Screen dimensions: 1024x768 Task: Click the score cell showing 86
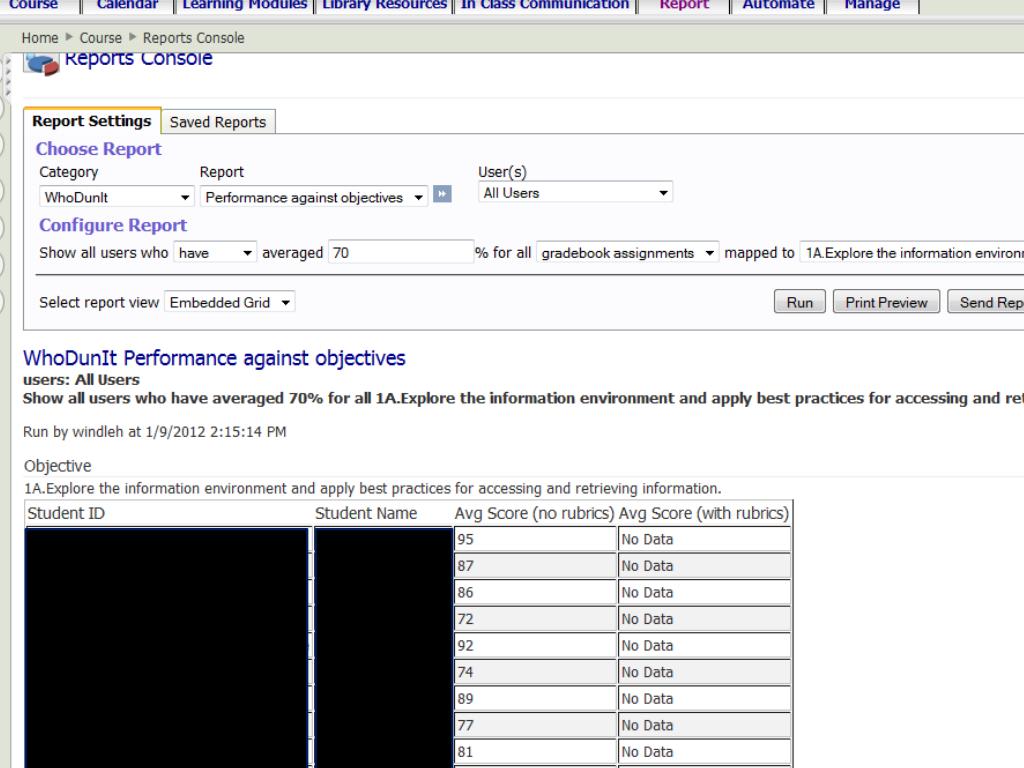535,592
